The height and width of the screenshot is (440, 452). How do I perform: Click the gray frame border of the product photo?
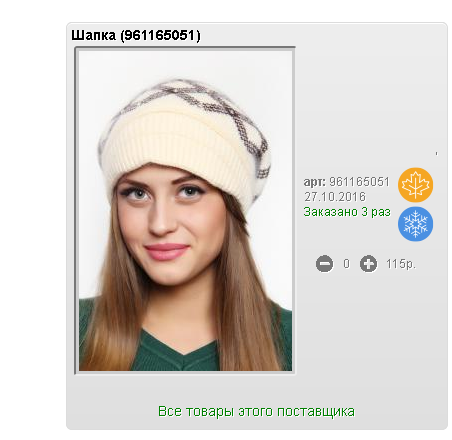point(76,210)
